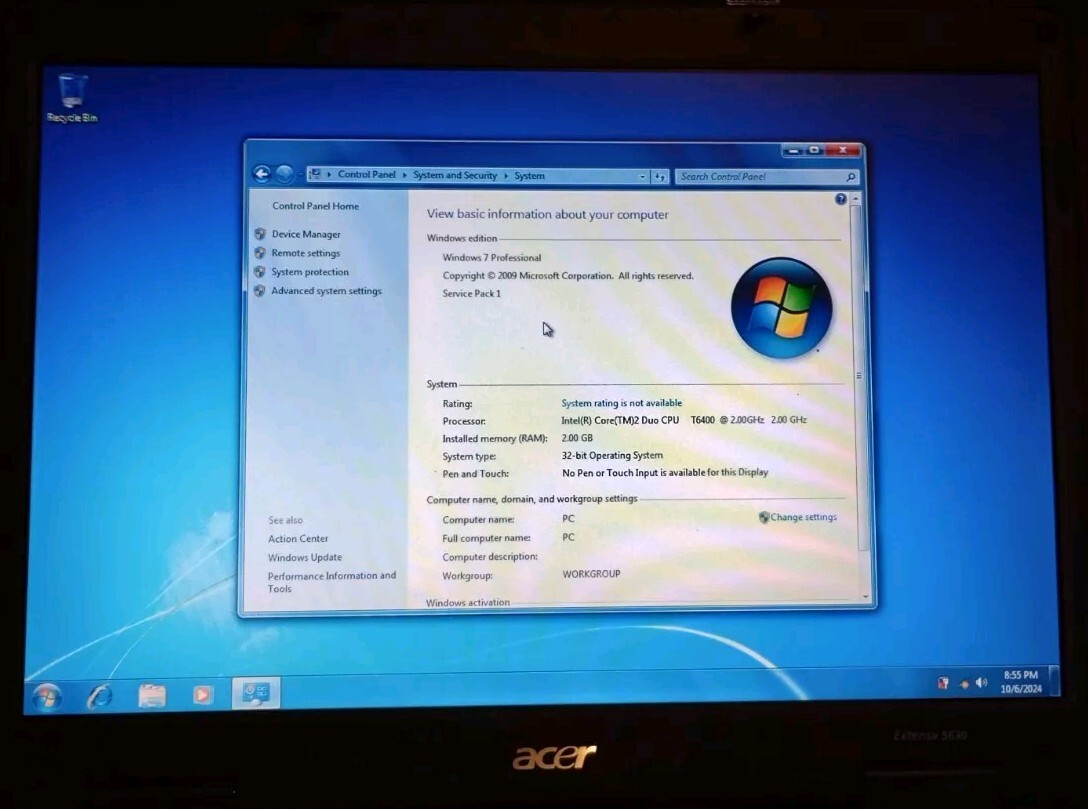Open Advanced system settings
This screenshot has height=809, width=1088.
pyautogui.click(x=326, y=291)
